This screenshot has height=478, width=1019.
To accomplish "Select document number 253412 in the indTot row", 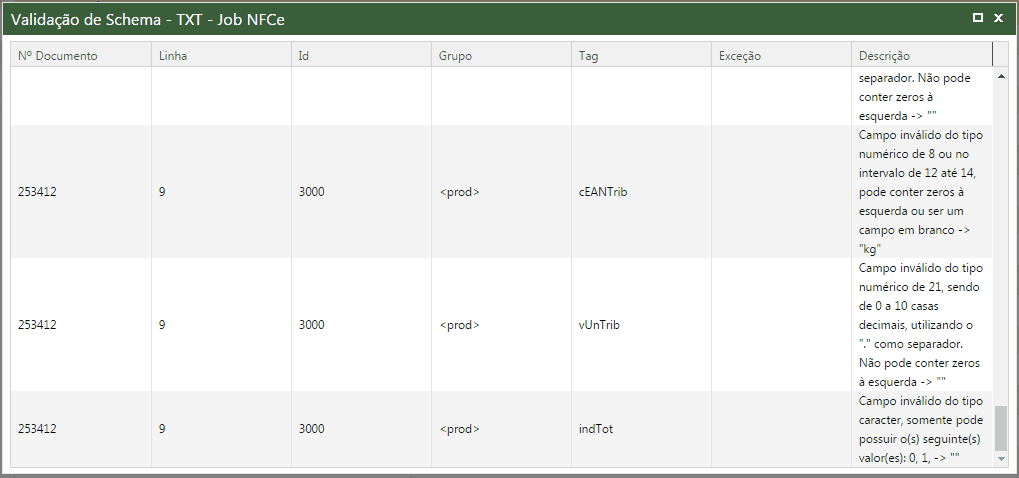I will click(37, 429).
